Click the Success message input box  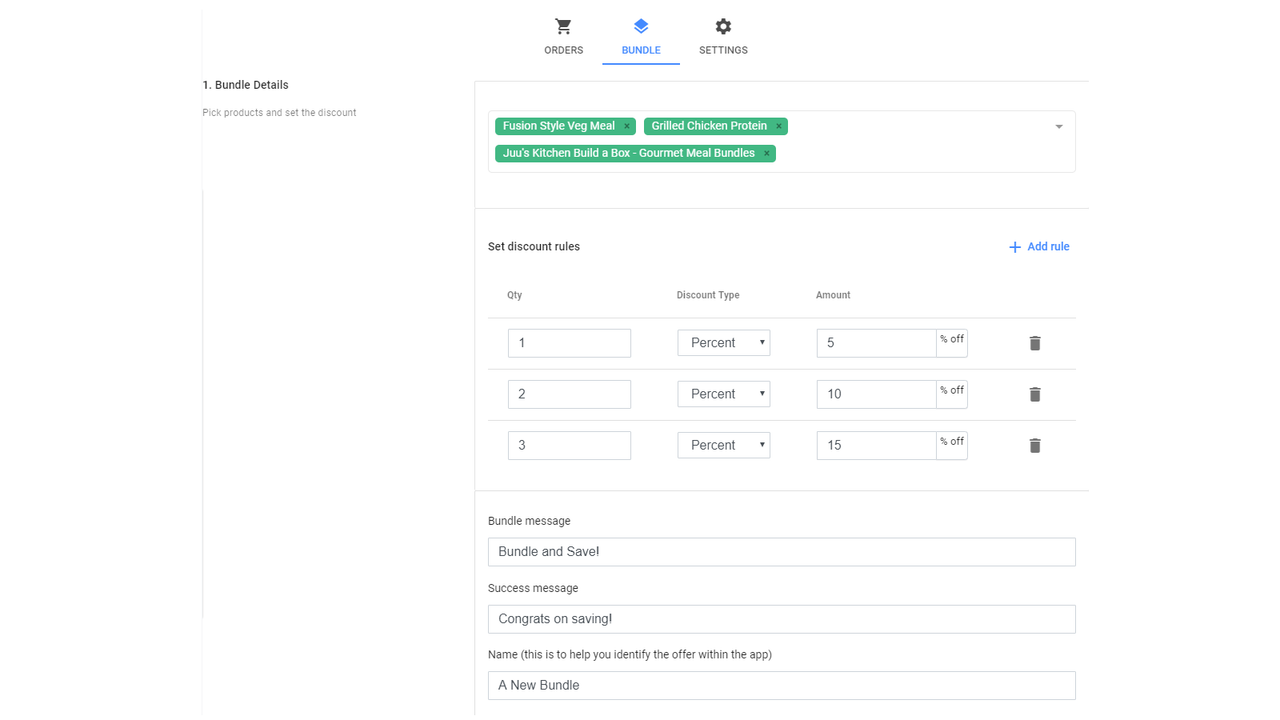[x=781, y=618]
